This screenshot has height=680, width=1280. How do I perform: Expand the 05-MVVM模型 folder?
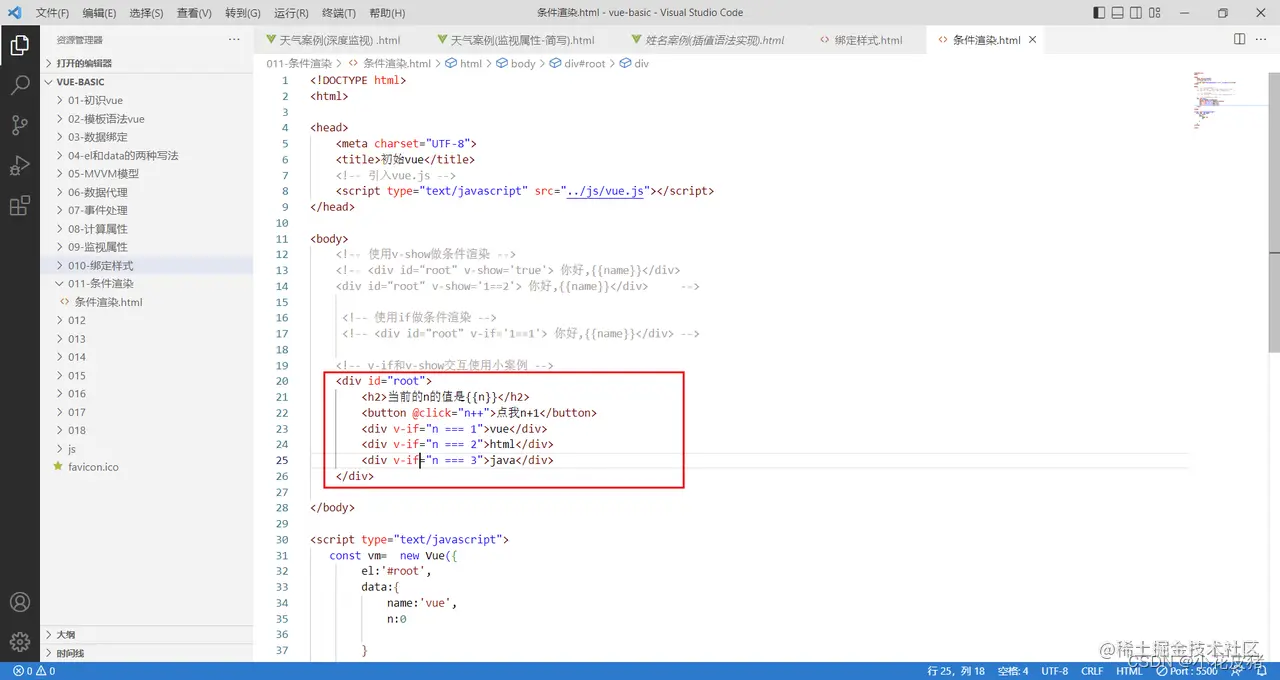[x=147, y=173]
